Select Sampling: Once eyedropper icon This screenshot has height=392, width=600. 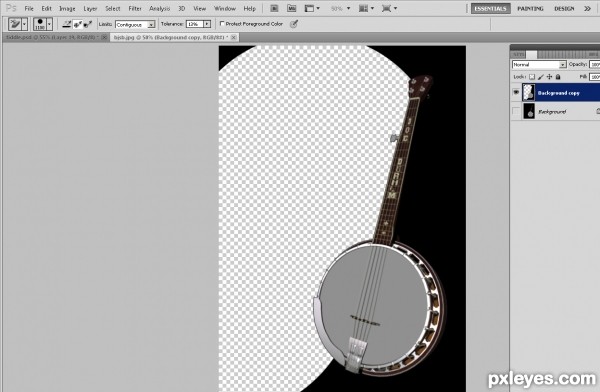78,24
